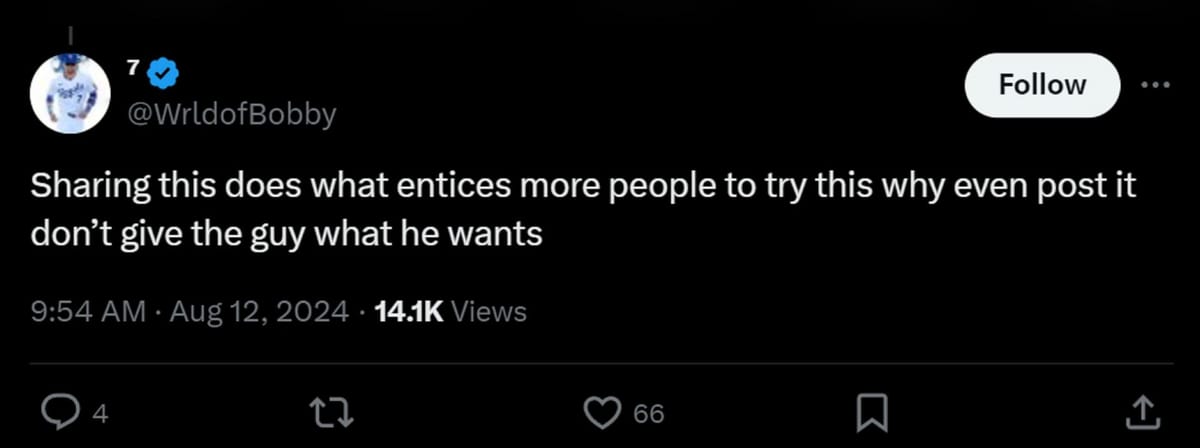Click the reply count of 4
1200x448 pixels.
tap(98, 412)
